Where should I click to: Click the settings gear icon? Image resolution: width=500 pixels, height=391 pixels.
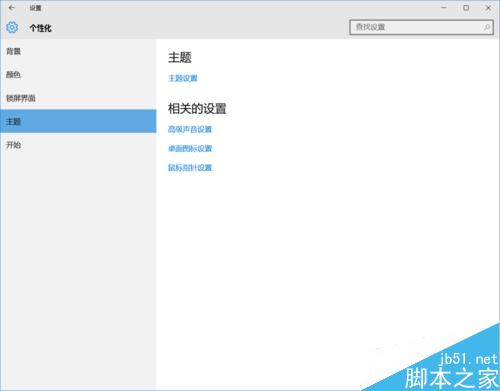point(12,27)
